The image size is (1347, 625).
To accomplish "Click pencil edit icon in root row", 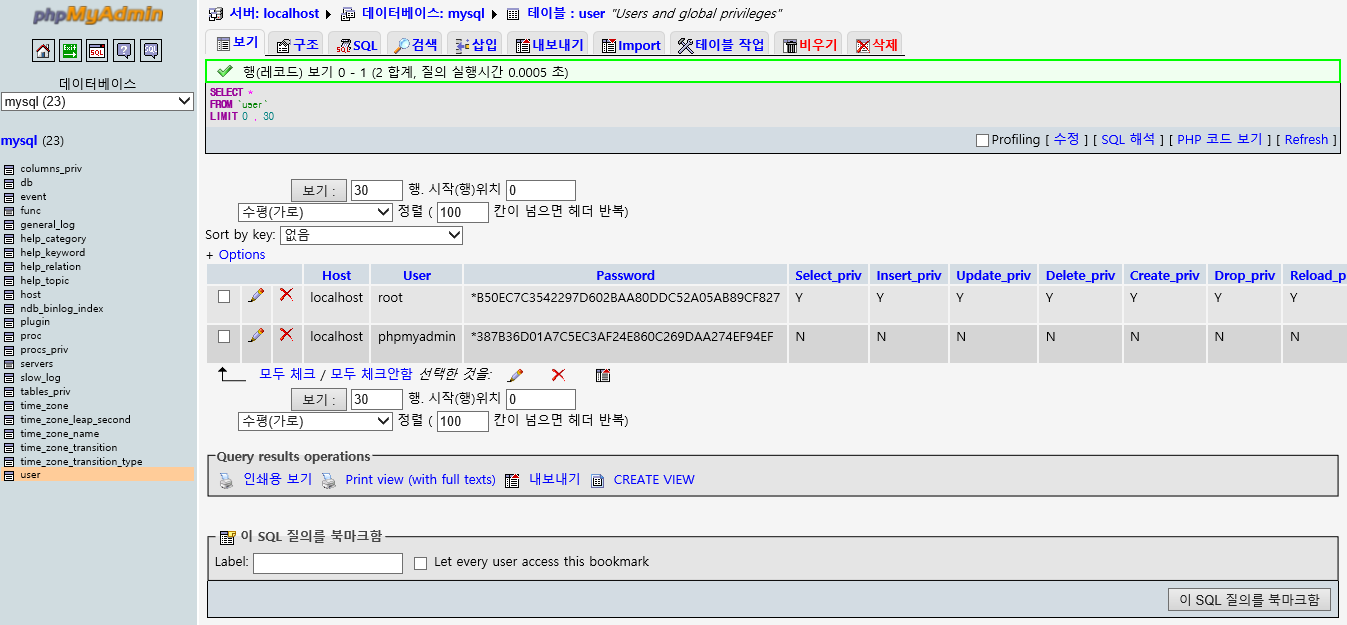I will (256, 296).
